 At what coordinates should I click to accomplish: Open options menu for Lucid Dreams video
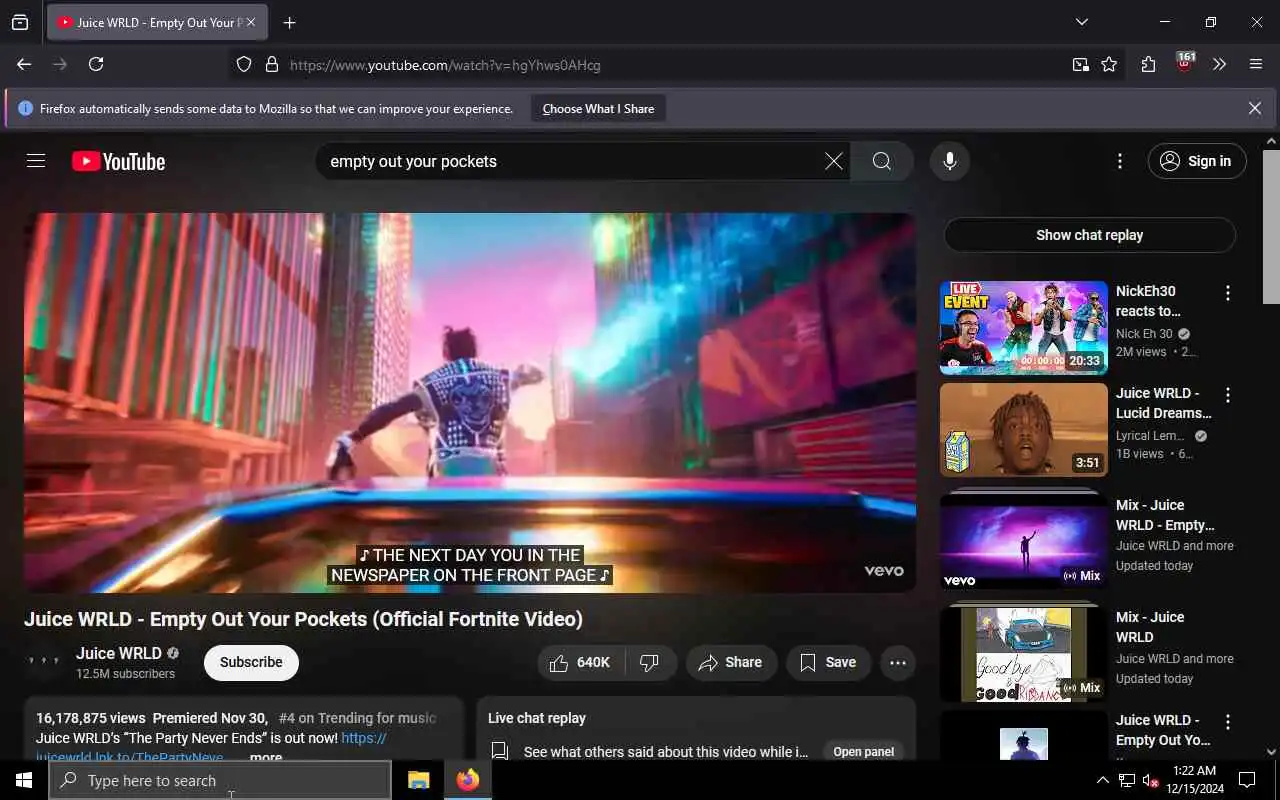(x=1228, y=395)
